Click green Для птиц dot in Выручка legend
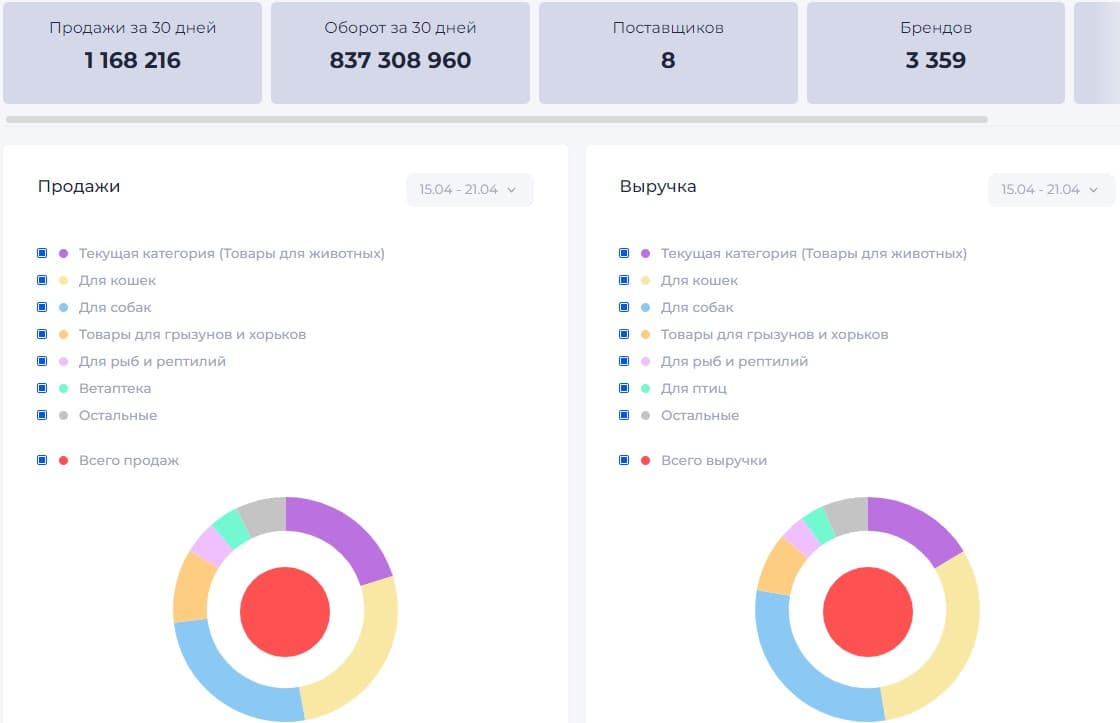 [x=646, y=389]
